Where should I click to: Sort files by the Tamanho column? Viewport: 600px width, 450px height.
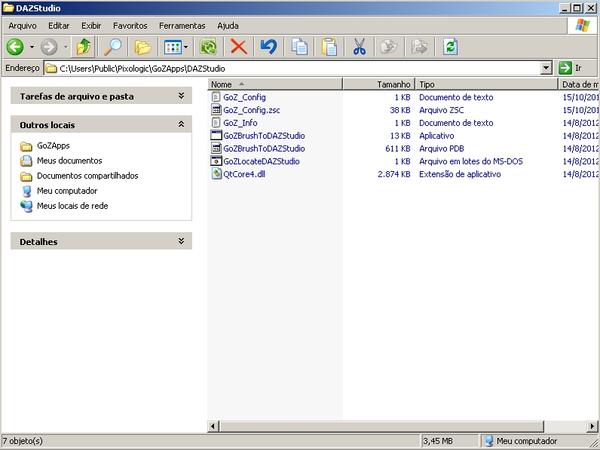[x=378, y=84]
